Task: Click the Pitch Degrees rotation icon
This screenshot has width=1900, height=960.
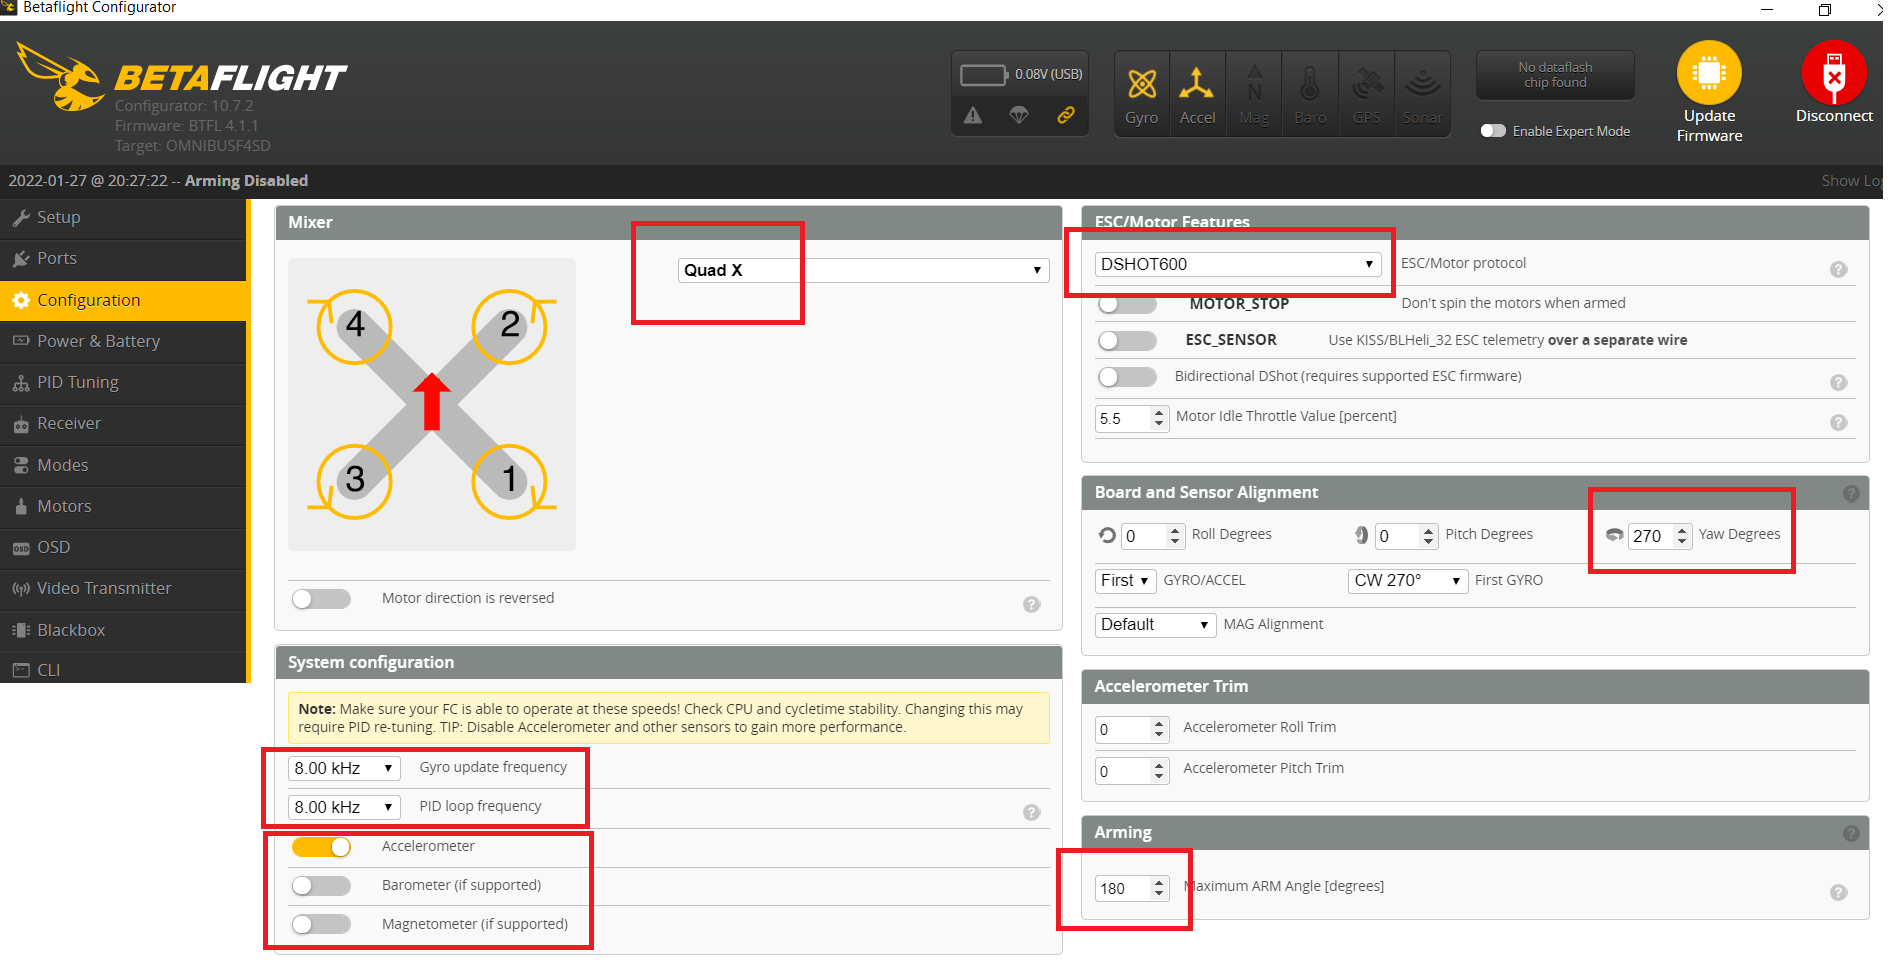Action: tap(1361, 535)
